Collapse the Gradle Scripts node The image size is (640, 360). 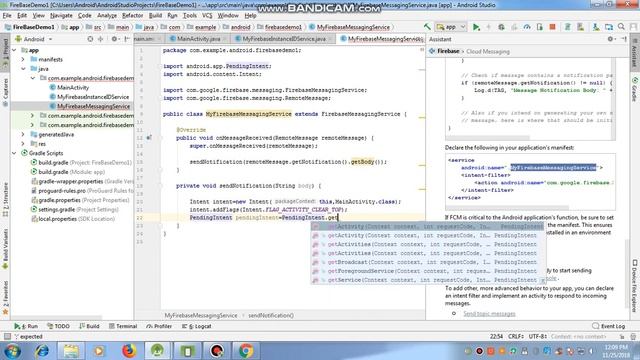15,153
